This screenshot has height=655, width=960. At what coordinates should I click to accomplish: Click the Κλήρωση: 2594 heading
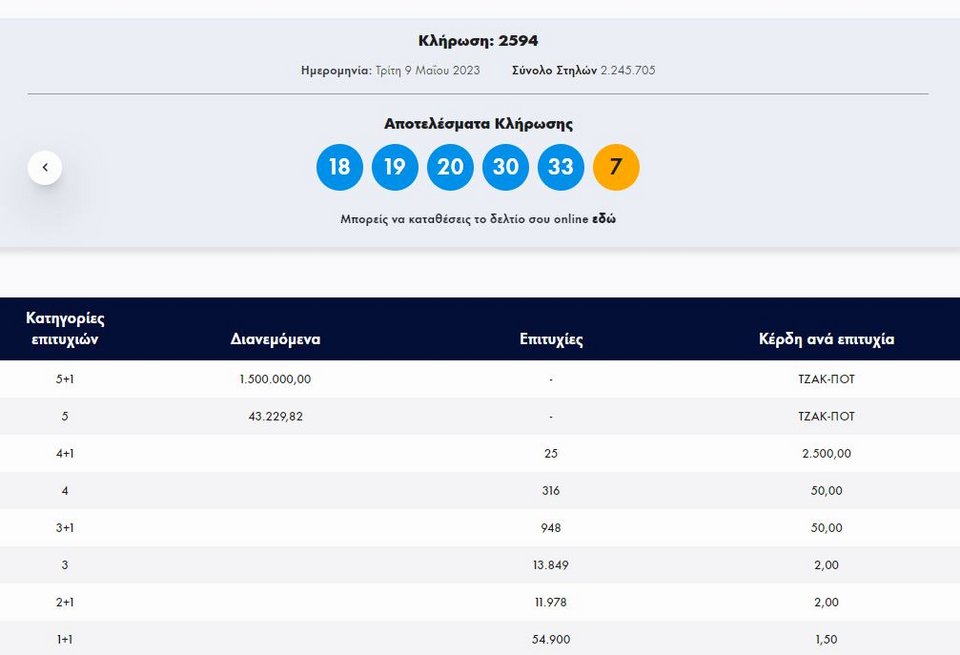coord(478,41)
